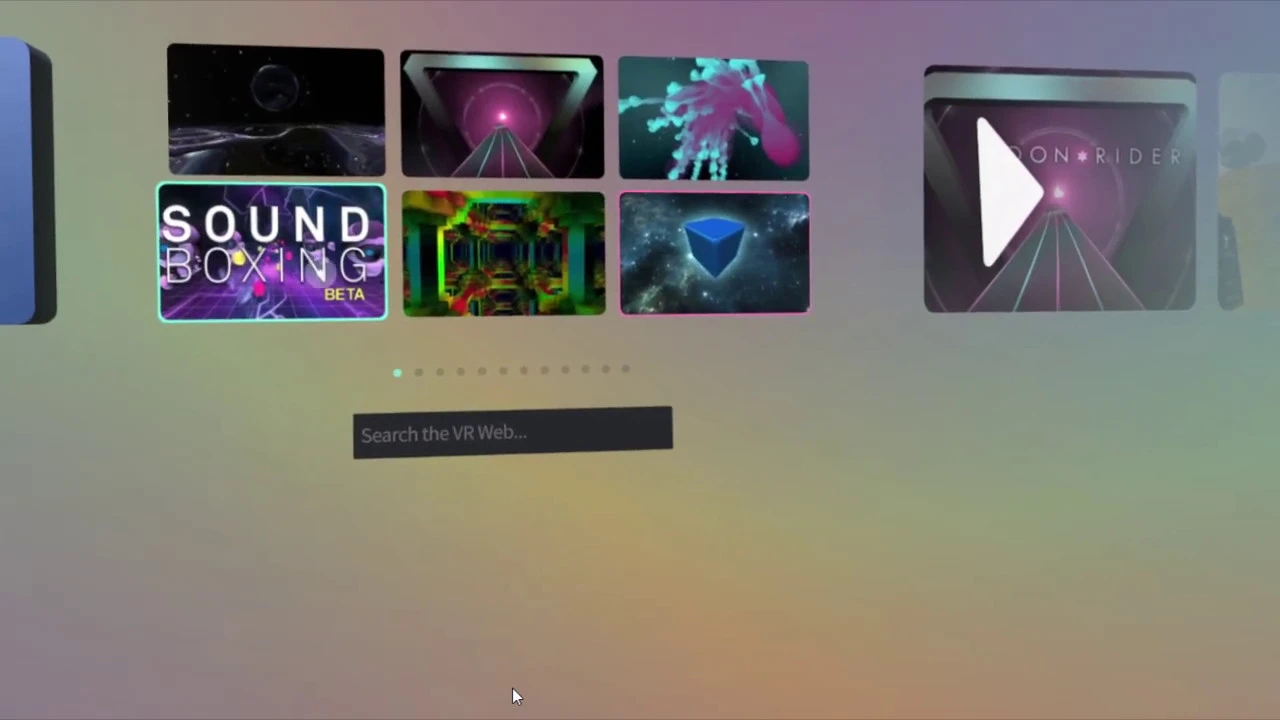Open the dark starfield planet thumbnail
Viewport: 1280px width, 720px height.
coord(276,110)
